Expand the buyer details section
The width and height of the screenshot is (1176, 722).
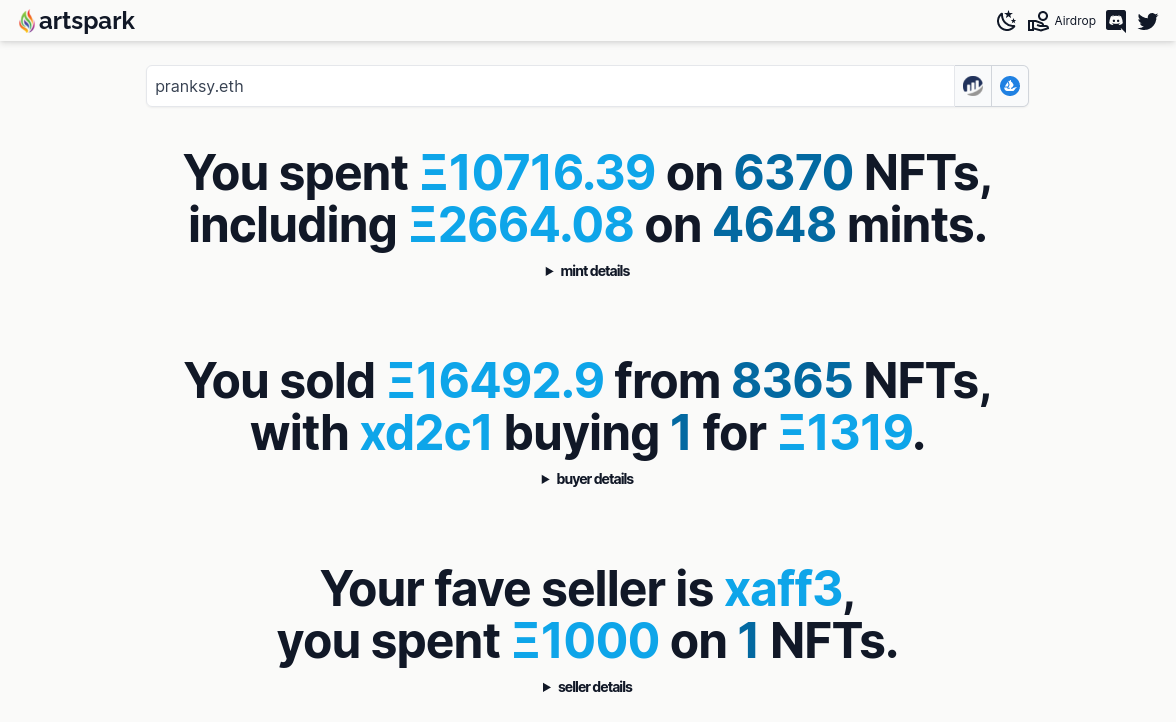tap(588, 479)
